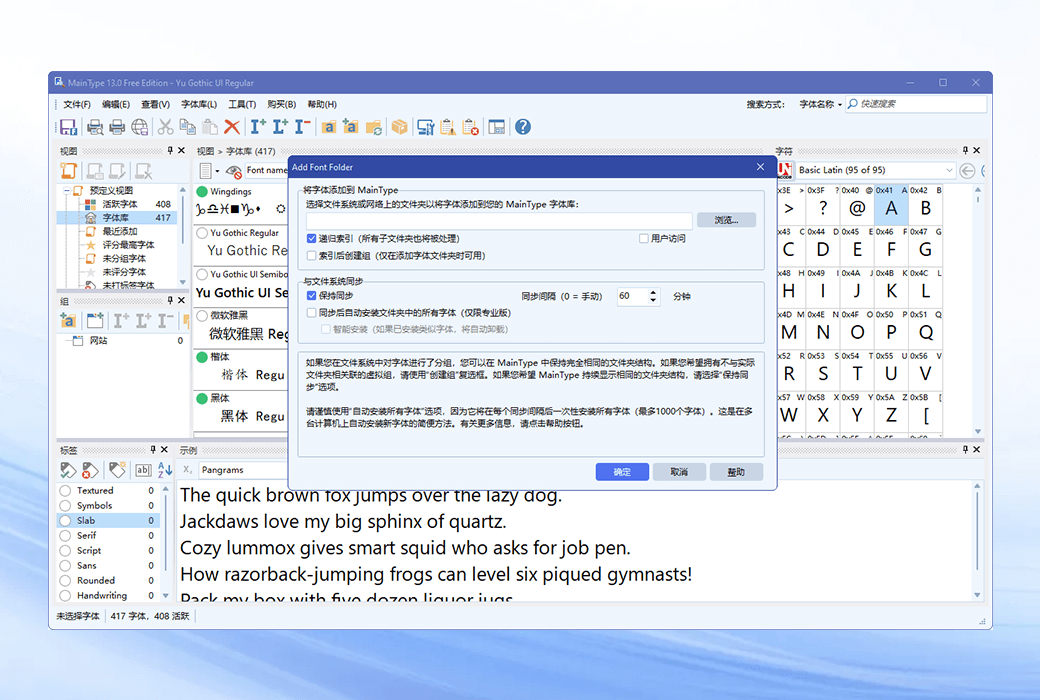Click the rename tag 'ab|' icon

143,470
